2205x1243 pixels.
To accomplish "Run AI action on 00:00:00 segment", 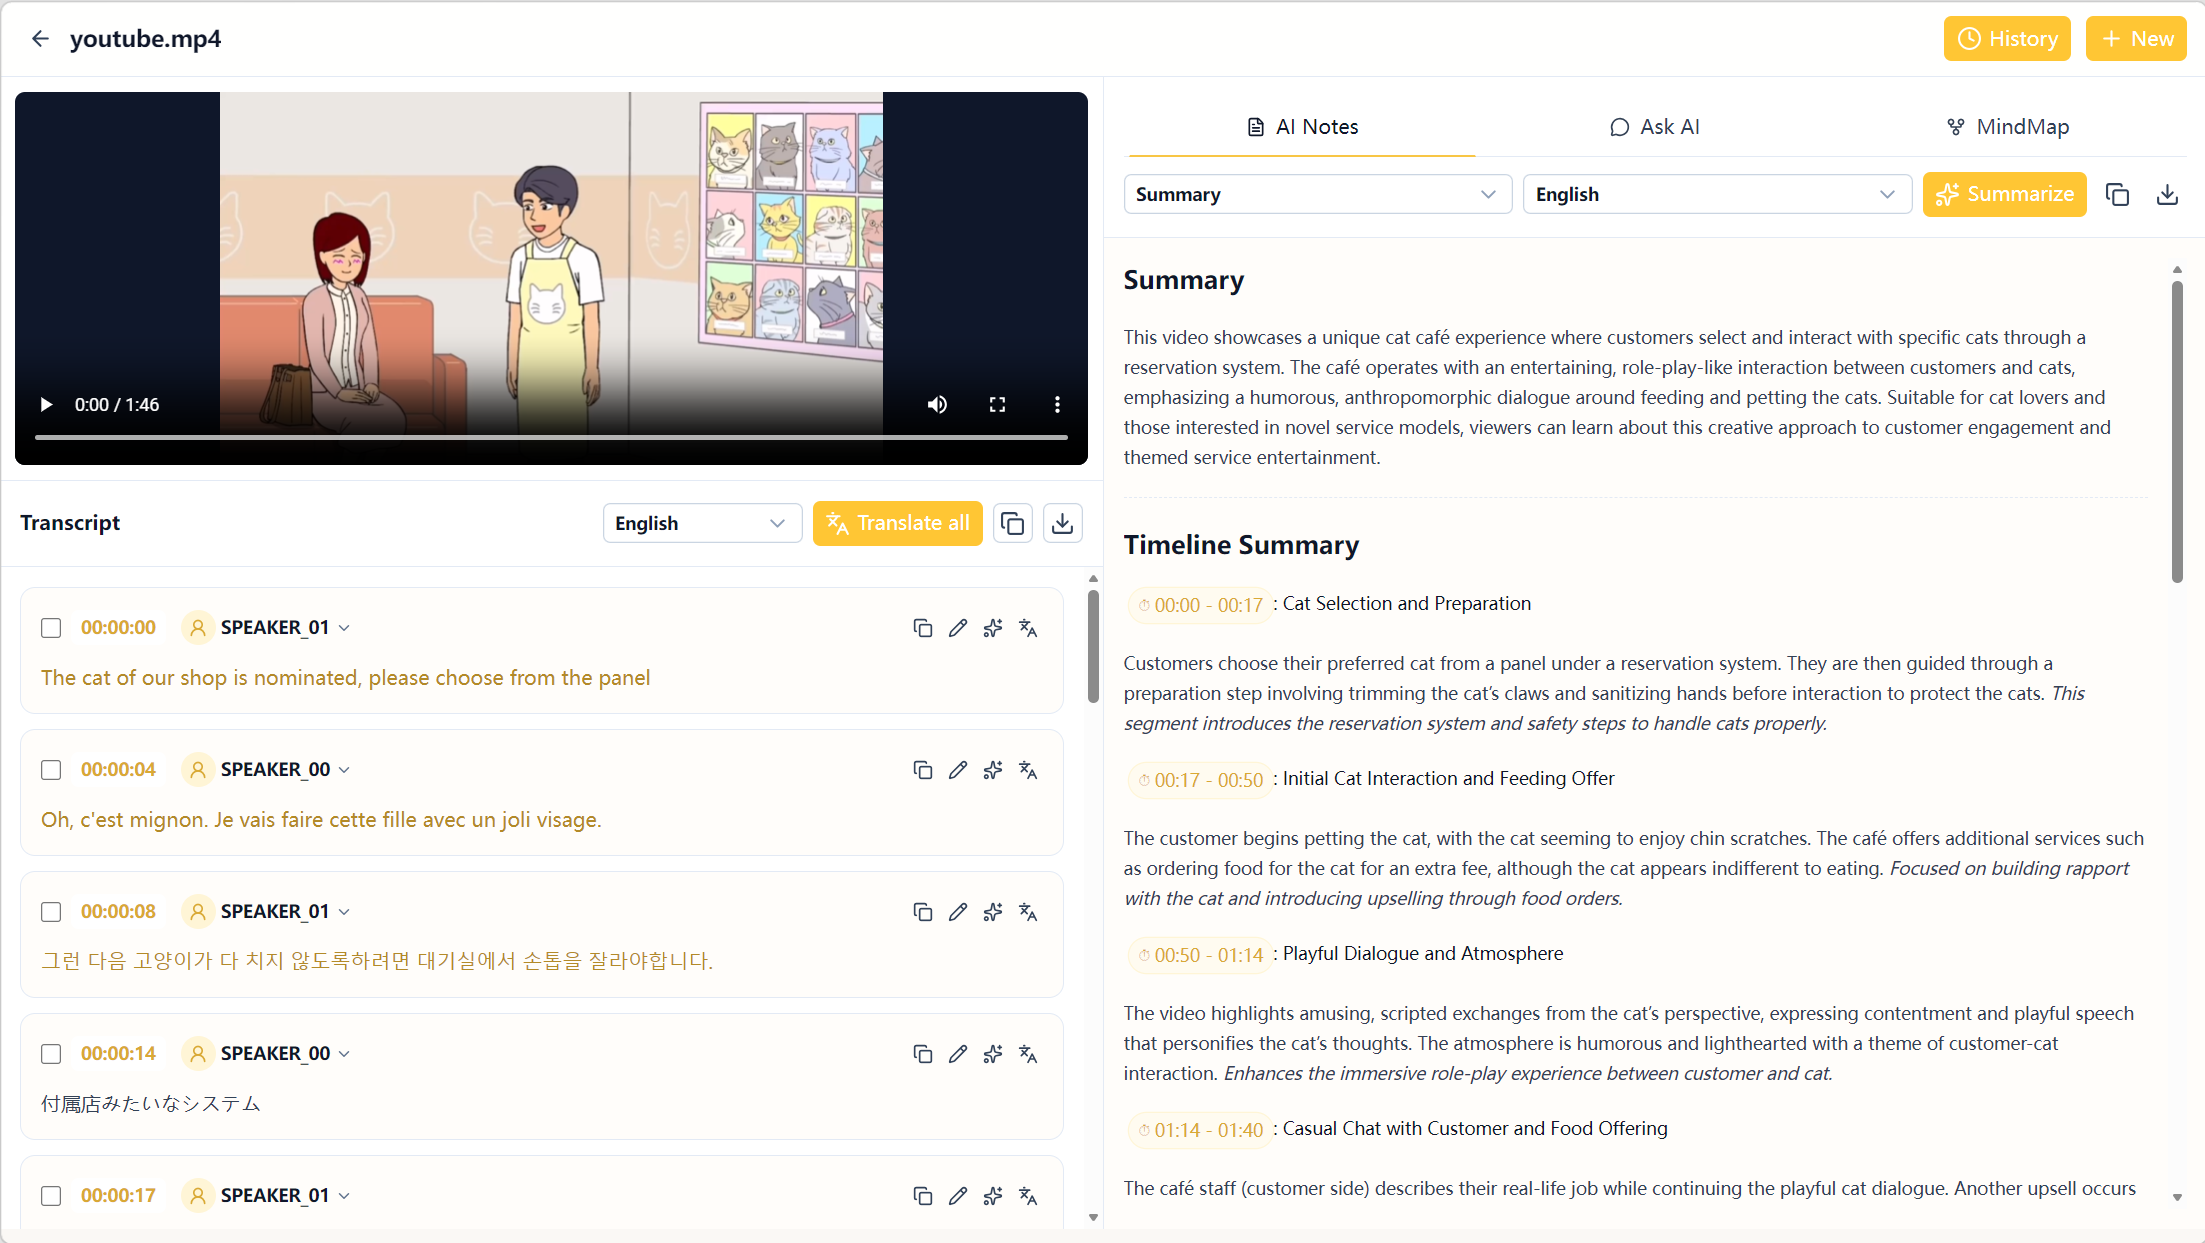I will pos(993,628).
